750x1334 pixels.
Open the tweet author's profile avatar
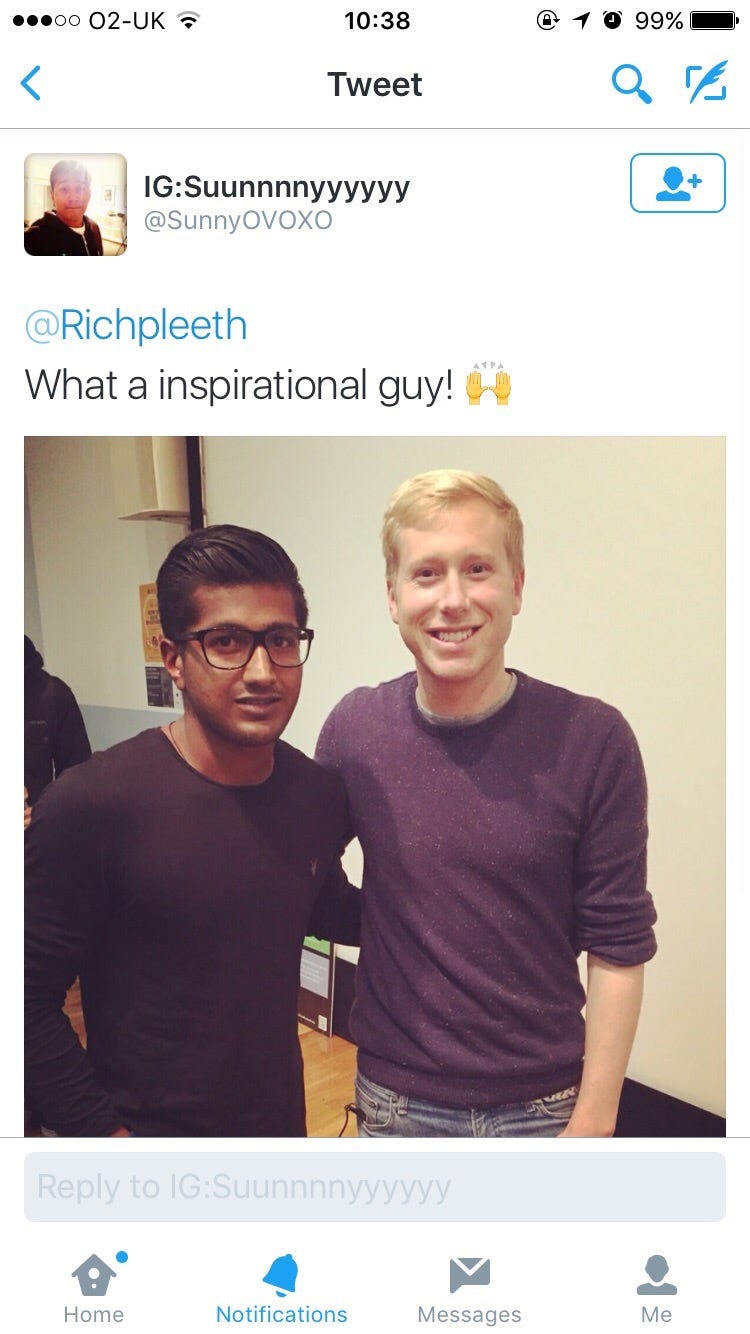pos(76,205)
